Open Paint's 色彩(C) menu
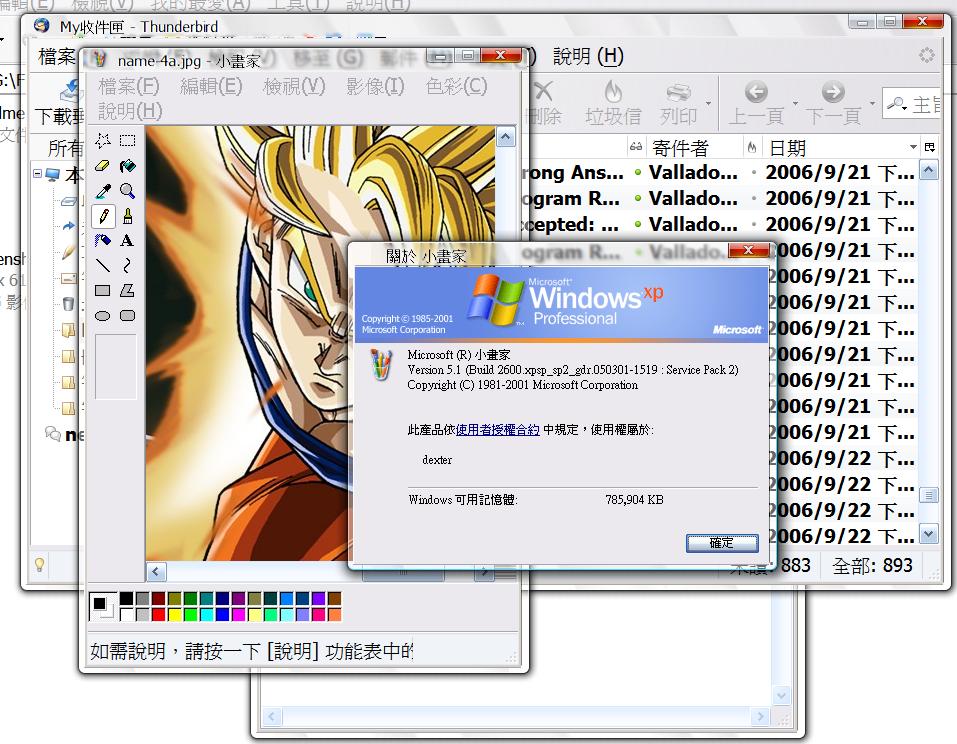This screenshot has width=957, height=744. [x=457, y=87]
